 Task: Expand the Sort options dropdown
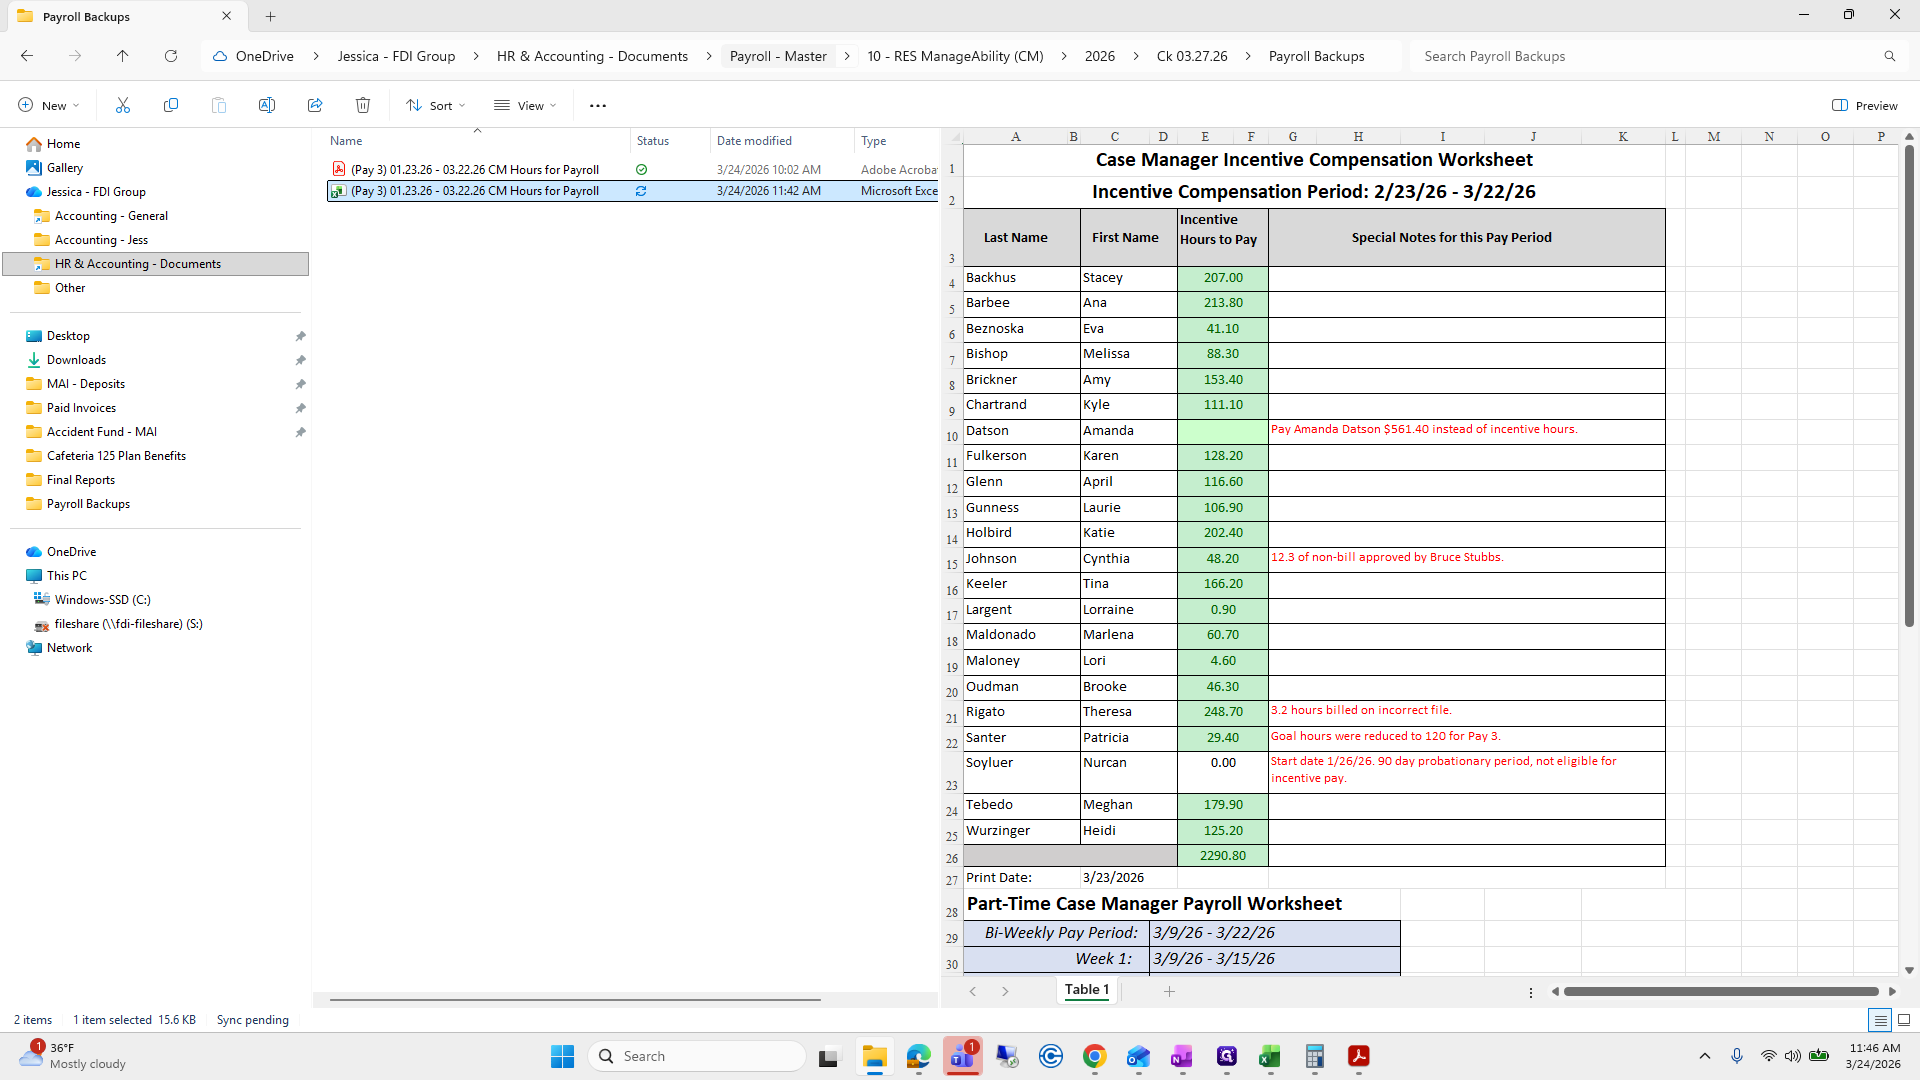coord(436,105)
